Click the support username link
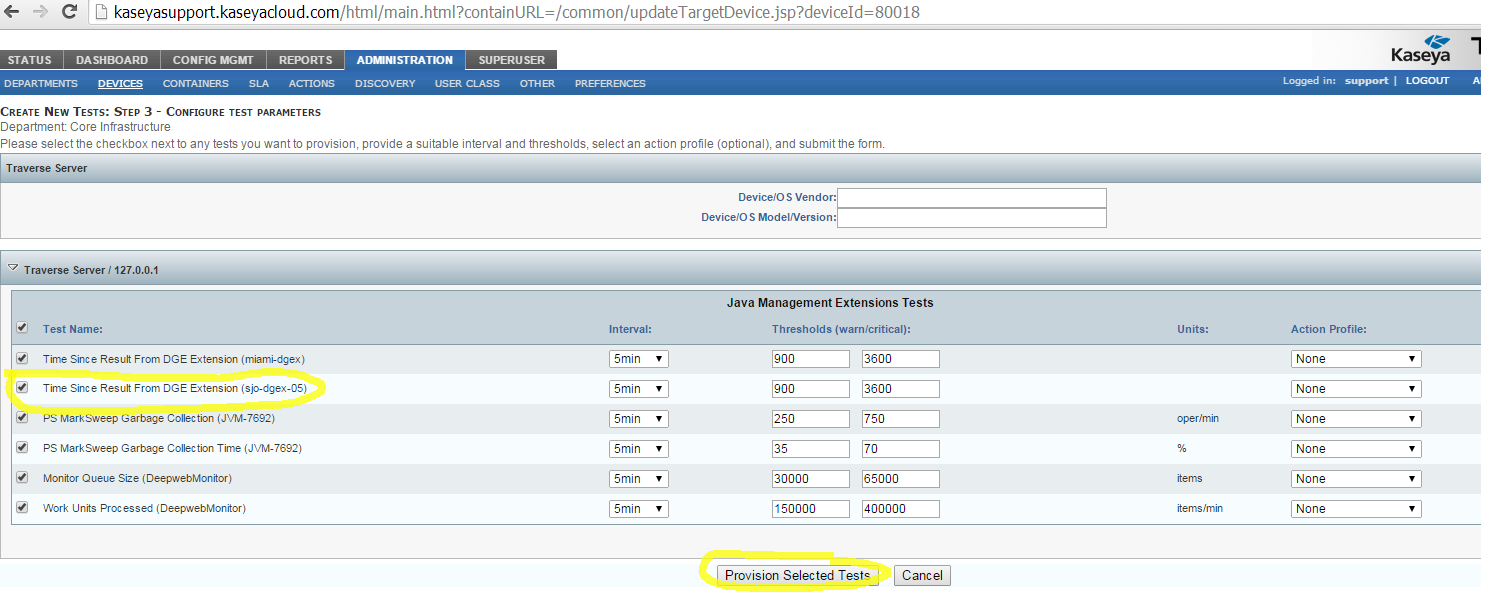The width and height of the screenshot is (1486, 596). tap(1366, 81)
